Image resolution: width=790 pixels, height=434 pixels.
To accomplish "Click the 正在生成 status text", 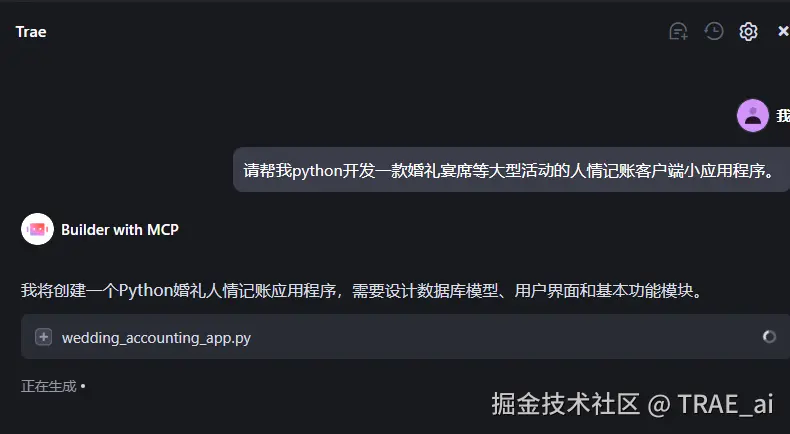I will [x=48, y=386].
